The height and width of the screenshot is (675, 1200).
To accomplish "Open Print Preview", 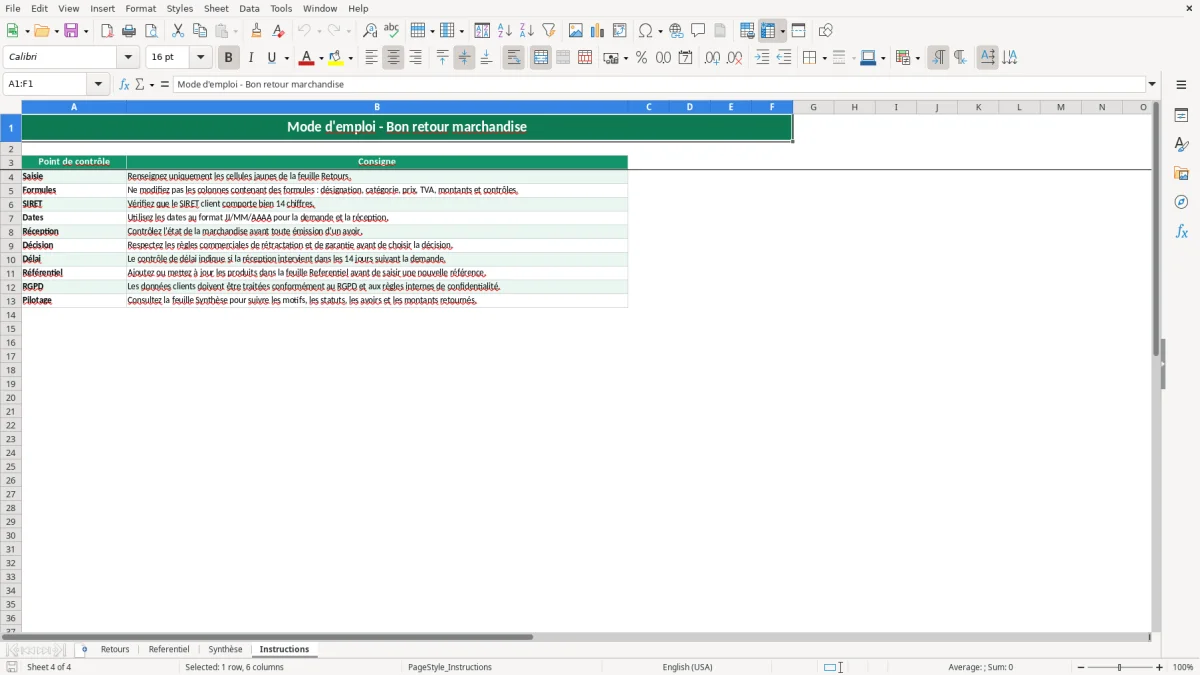I will point(151,31).
